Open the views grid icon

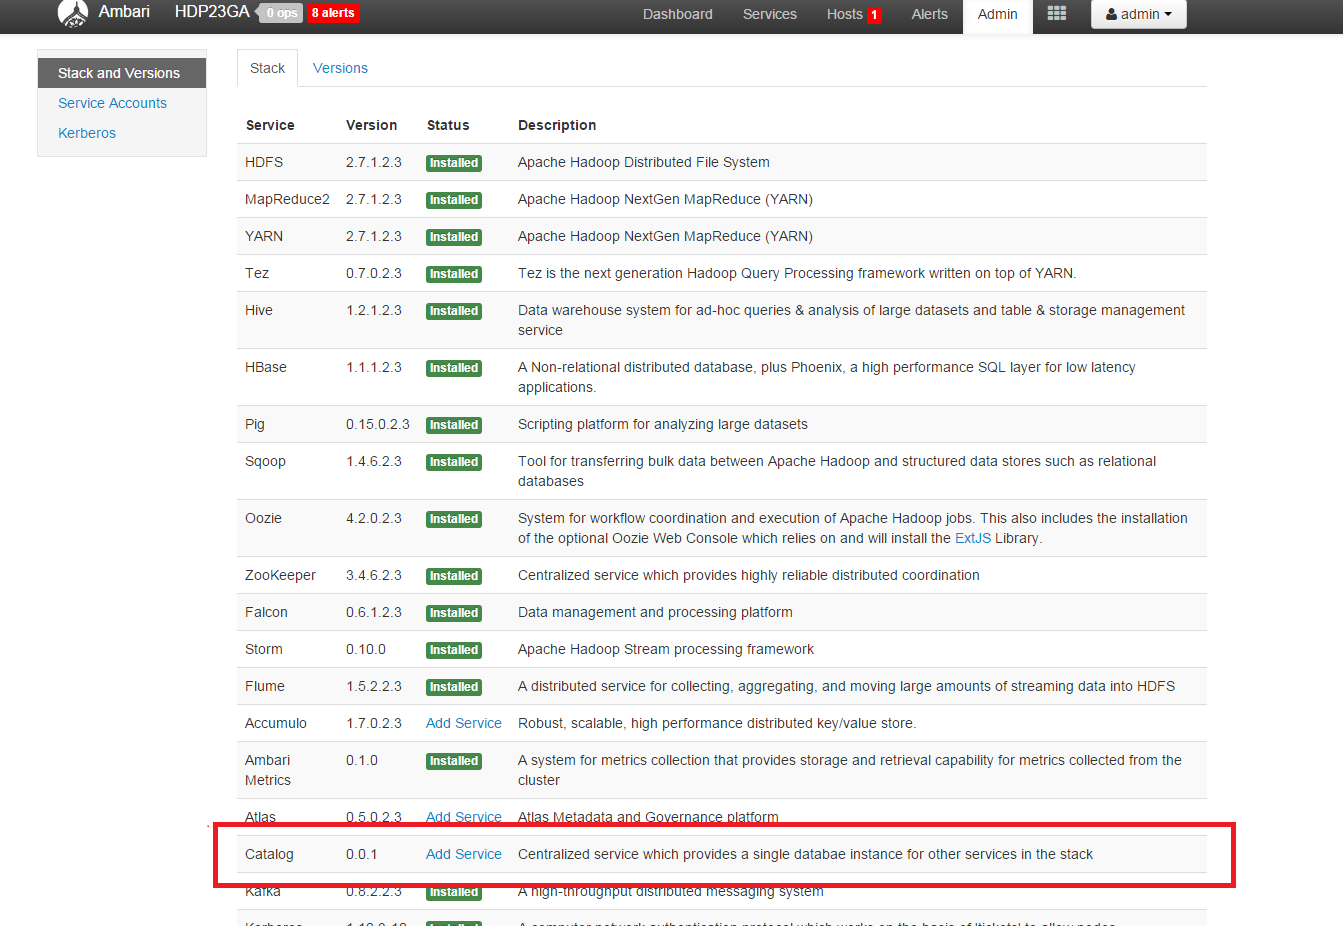[1057, 13]
